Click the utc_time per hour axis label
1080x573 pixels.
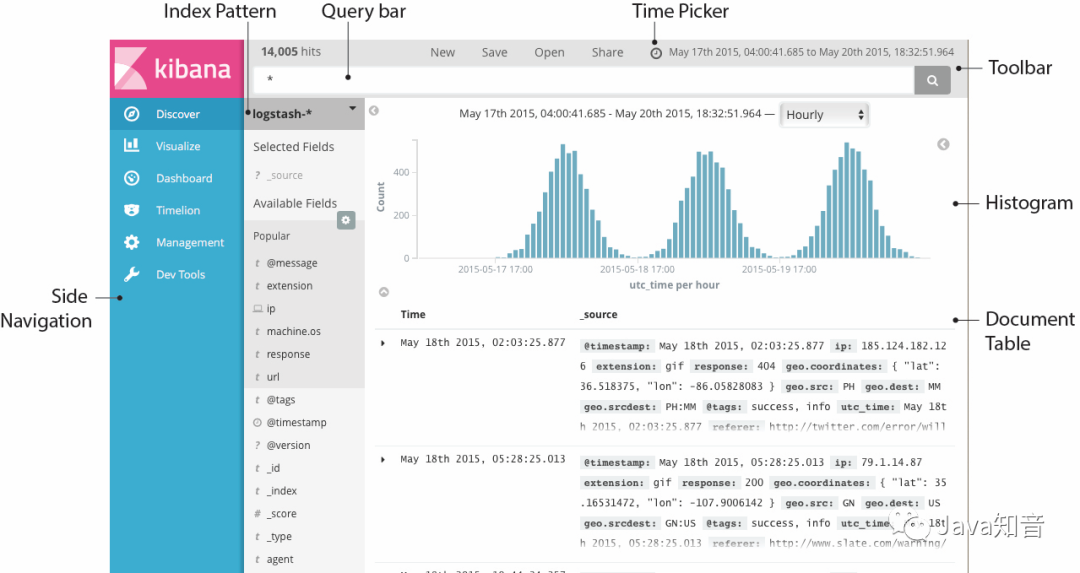click(674, 285)
